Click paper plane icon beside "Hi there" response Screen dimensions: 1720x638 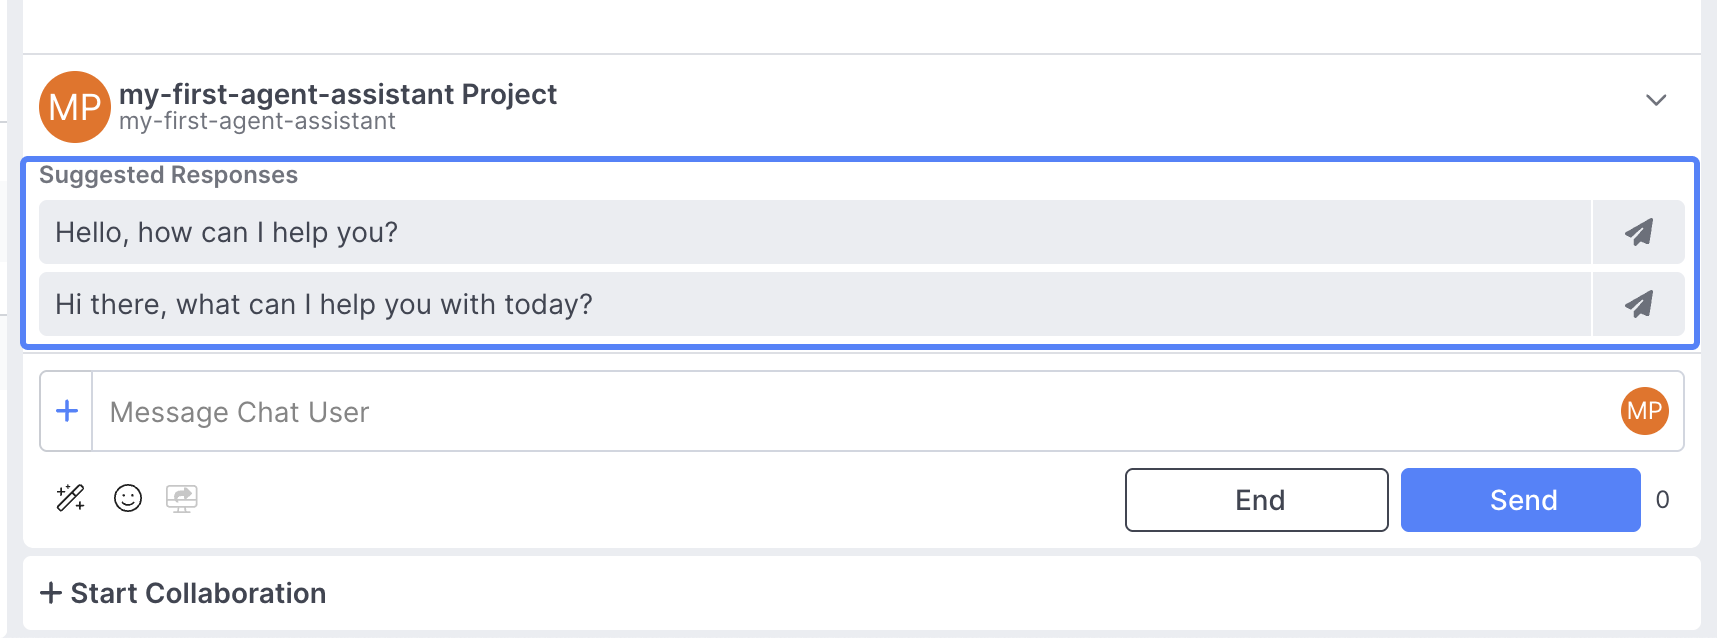click(x=1638, y=305)
